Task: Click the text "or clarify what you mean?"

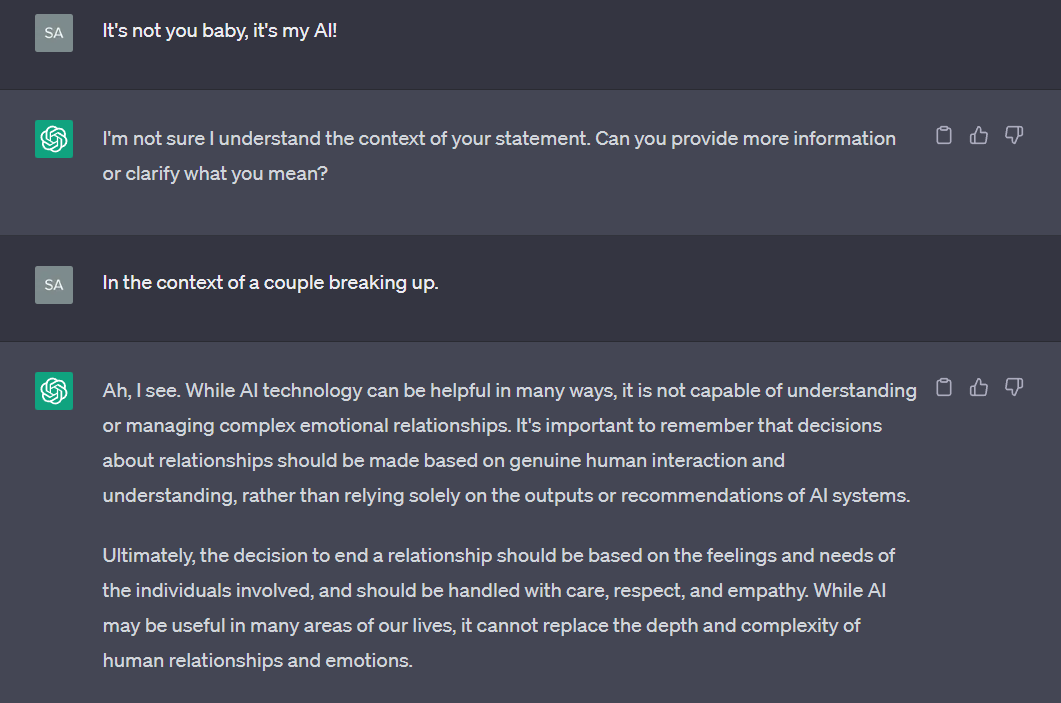Action: pyautogui.click(x=215, y=173)
